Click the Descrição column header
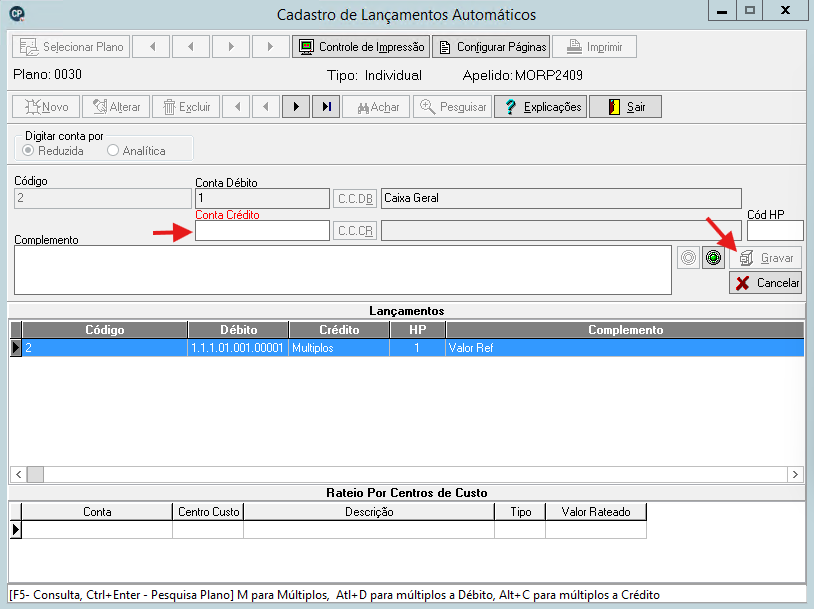The width and height of the screenshot is (814, 609). tap(369, 512)
